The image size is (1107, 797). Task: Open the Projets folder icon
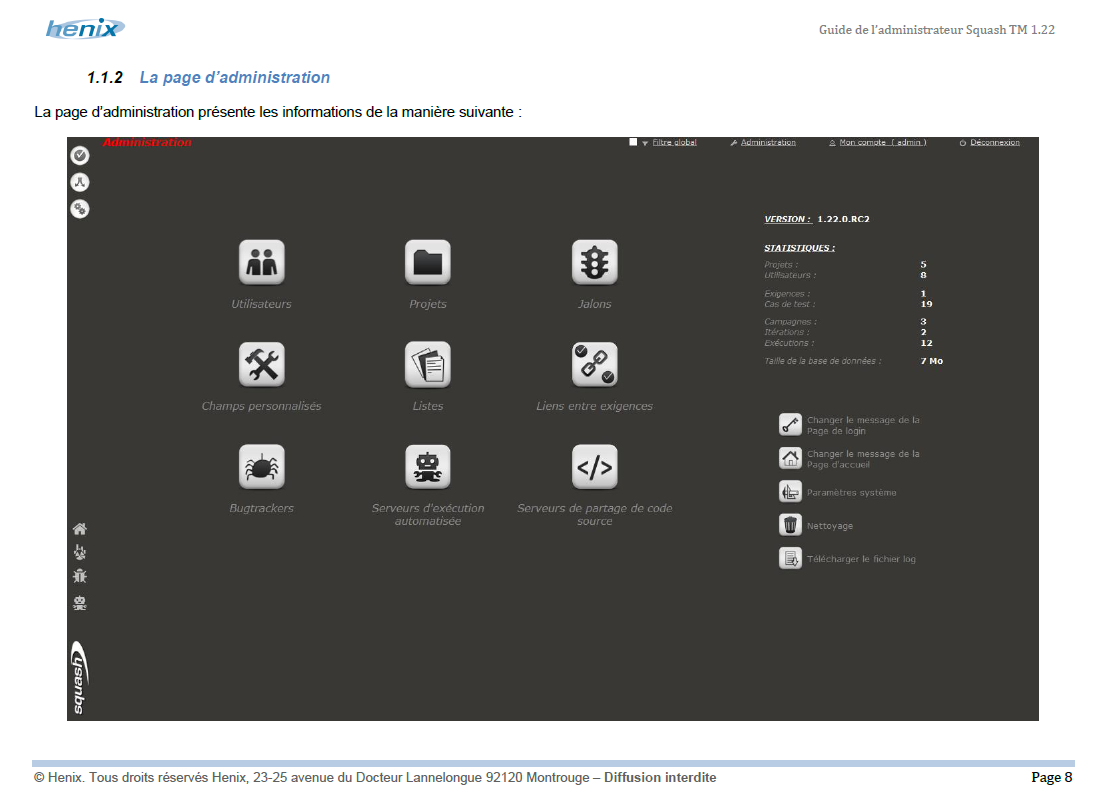(x=428, y=262)
